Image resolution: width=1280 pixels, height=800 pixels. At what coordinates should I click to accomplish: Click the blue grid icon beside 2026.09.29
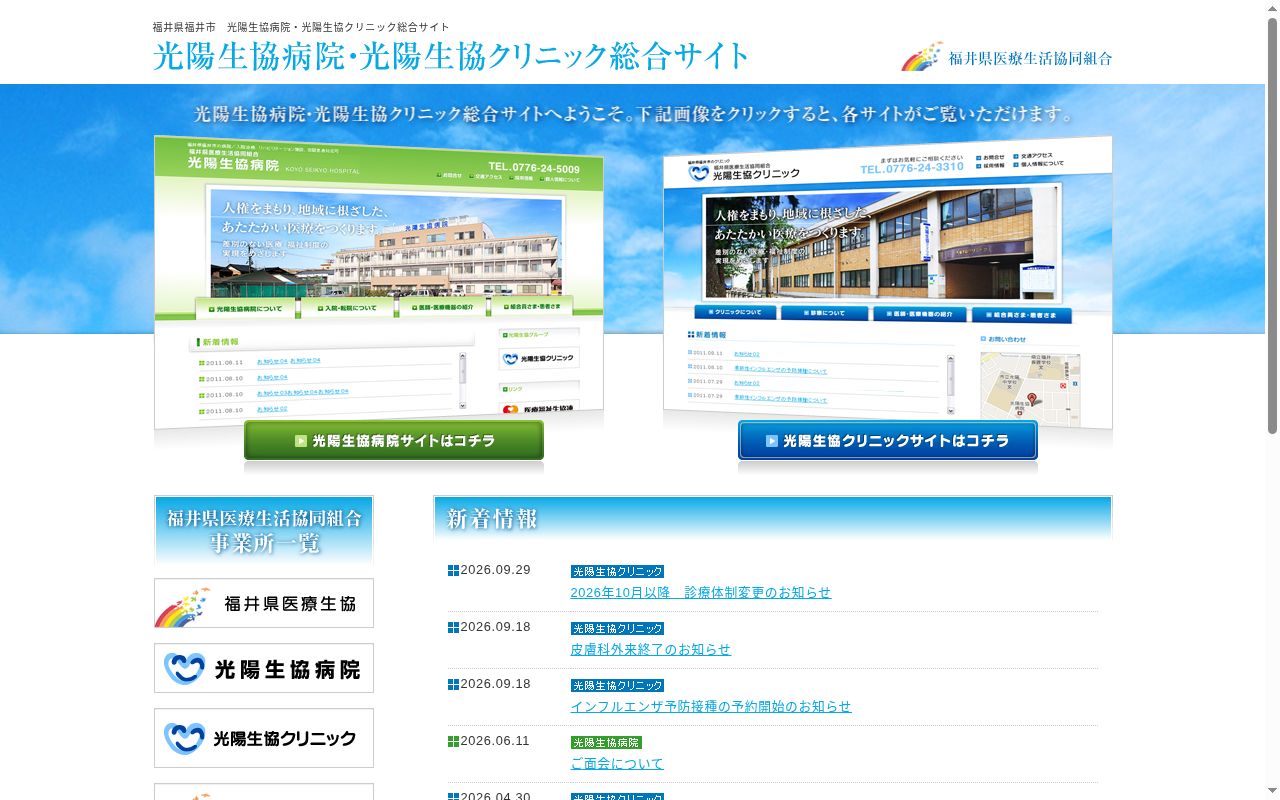[453, 571]
